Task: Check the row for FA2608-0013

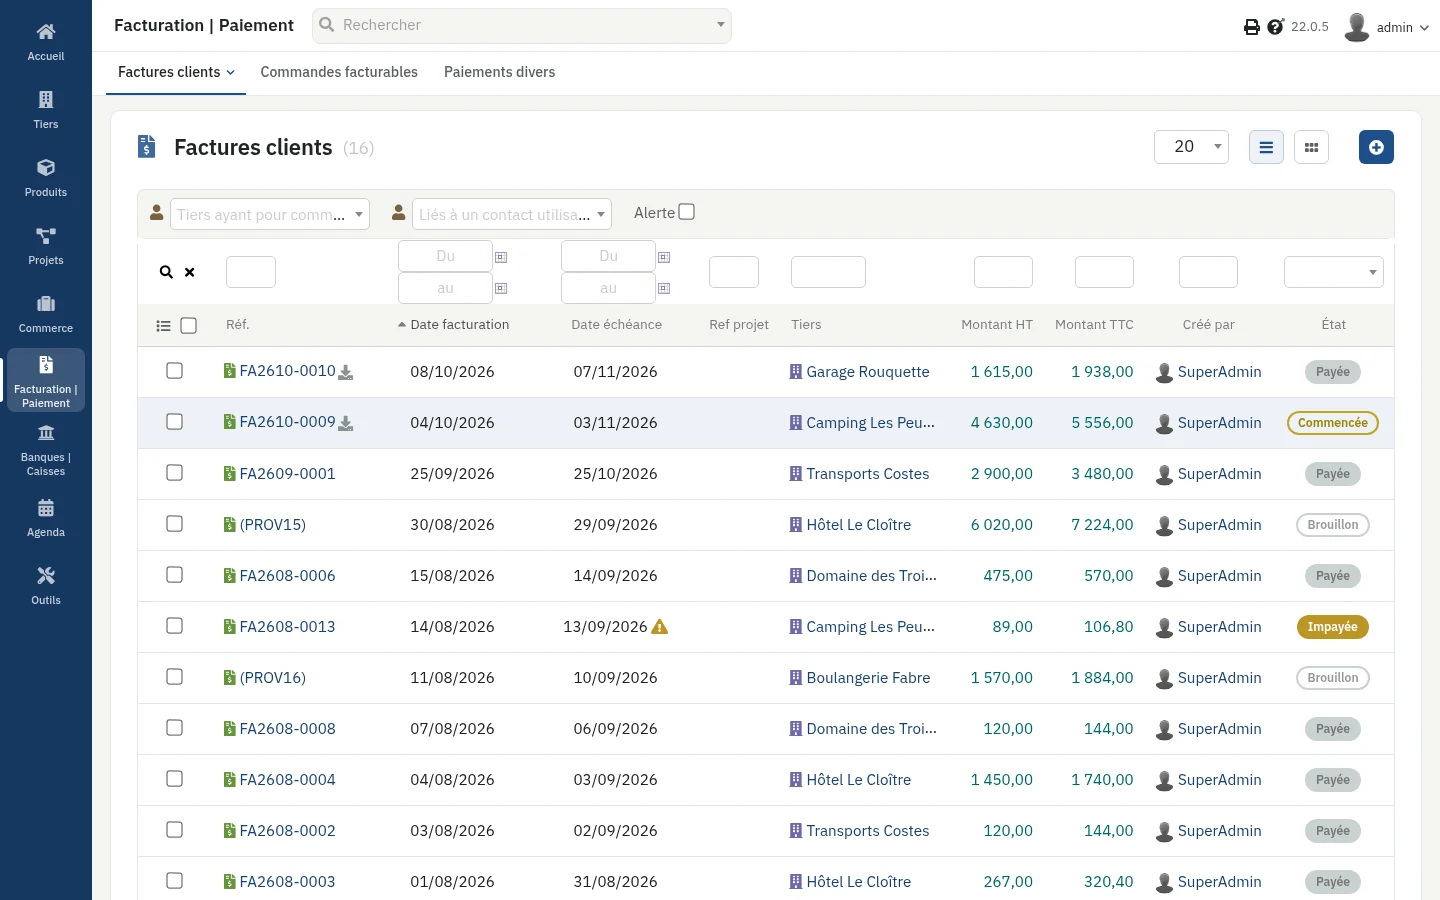Action: [174, 626]
